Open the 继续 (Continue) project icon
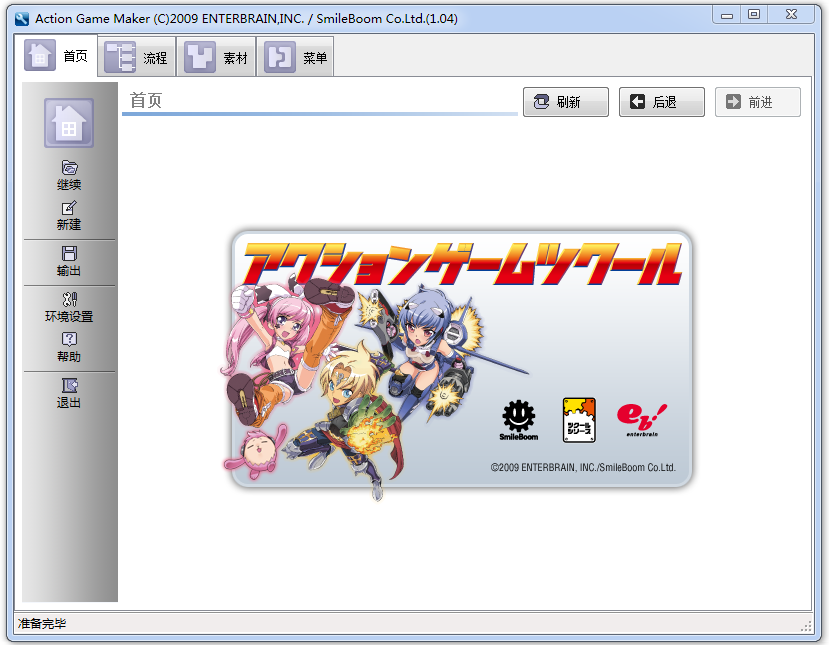The image size is (829, 645). (69, 168)
